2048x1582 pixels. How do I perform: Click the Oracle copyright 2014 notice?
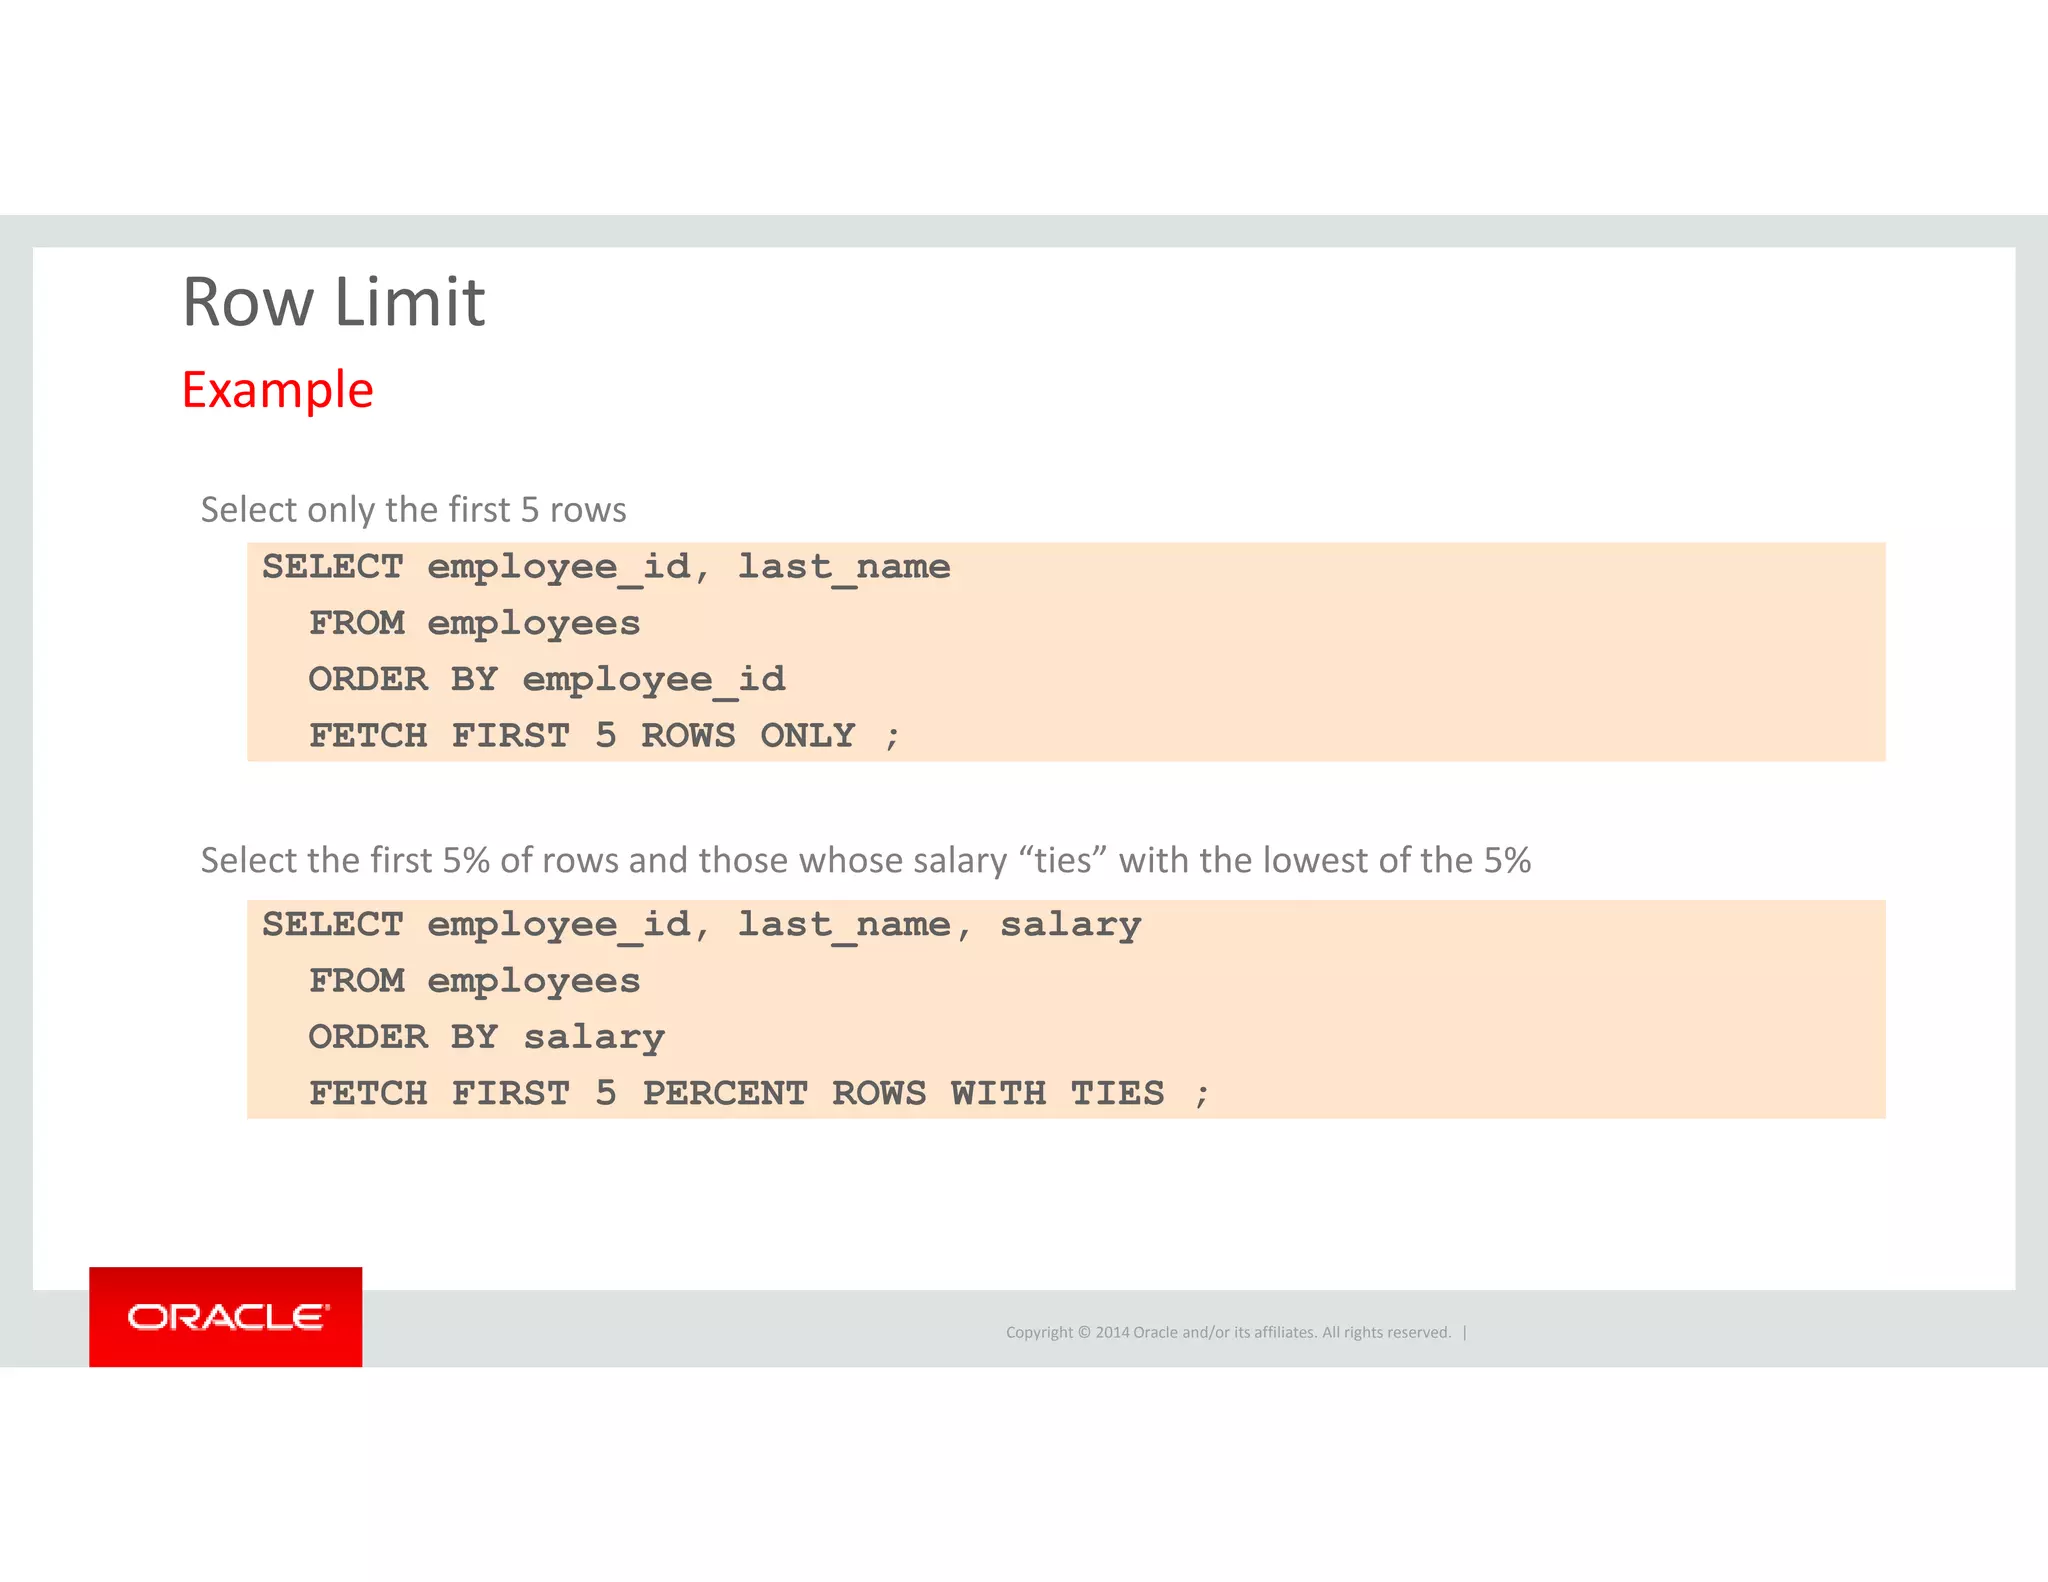tap(1228, 1332)
